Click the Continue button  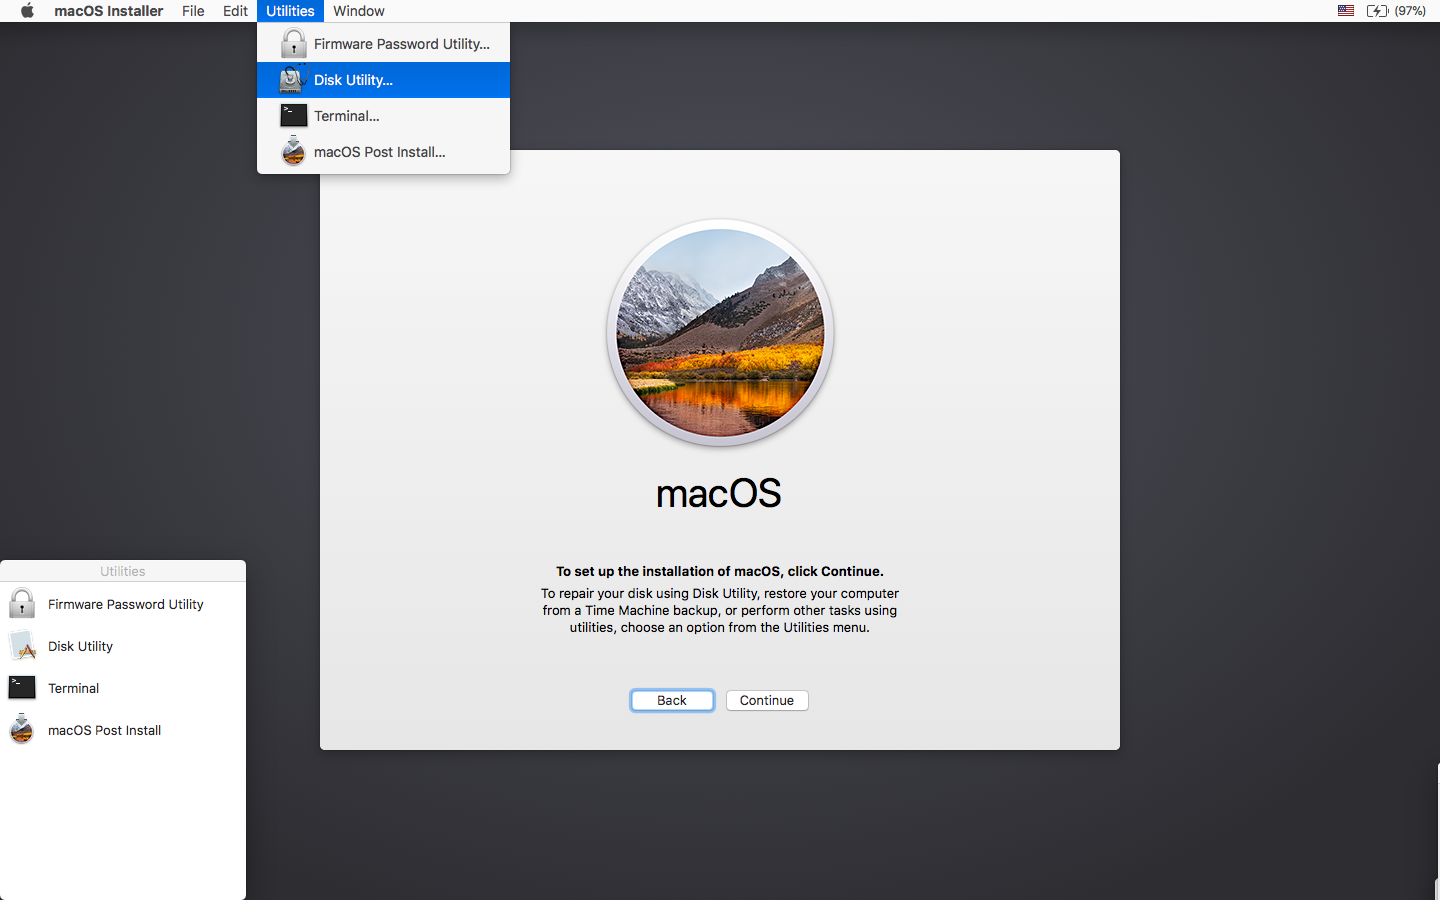click(x=767, y=700)
